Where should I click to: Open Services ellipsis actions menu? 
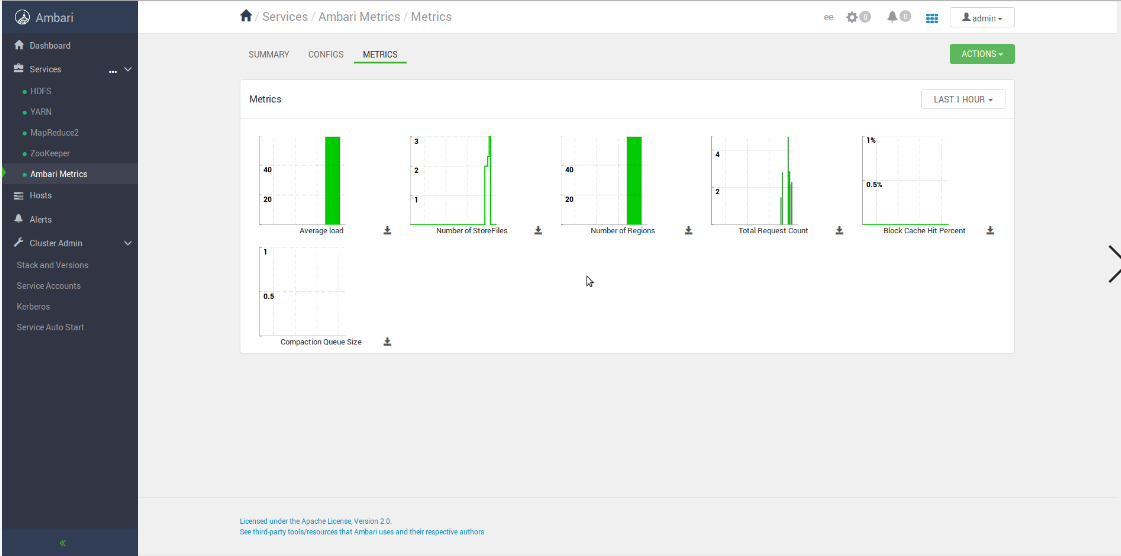tap(112, 71)
